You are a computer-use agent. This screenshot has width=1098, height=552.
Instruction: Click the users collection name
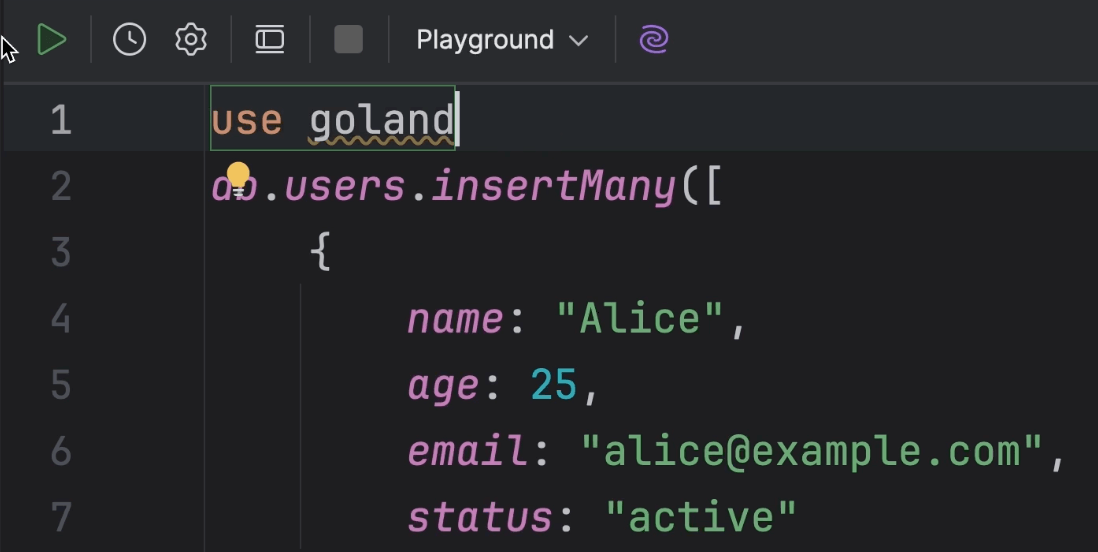point(345,187)
